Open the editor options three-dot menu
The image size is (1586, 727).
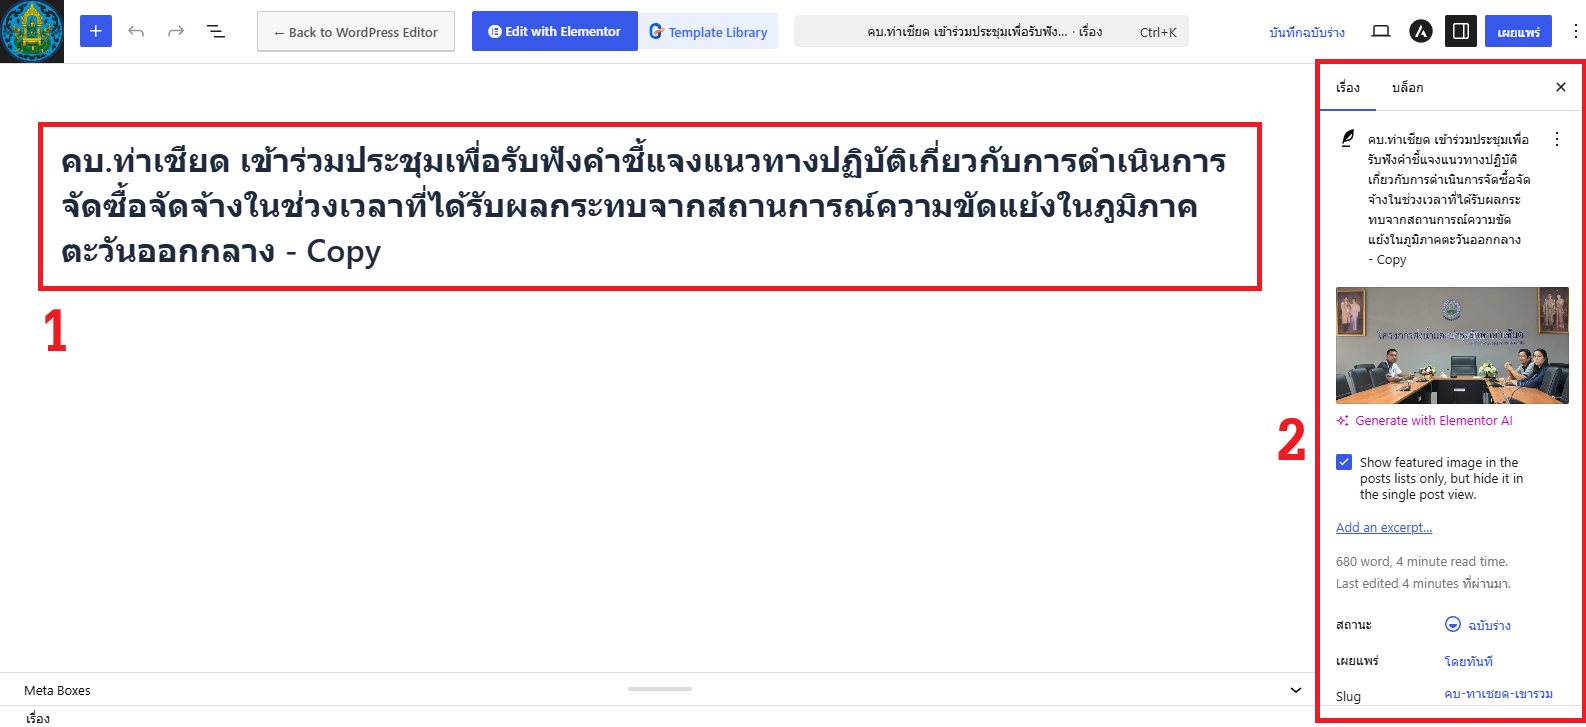coord(1576,31)
